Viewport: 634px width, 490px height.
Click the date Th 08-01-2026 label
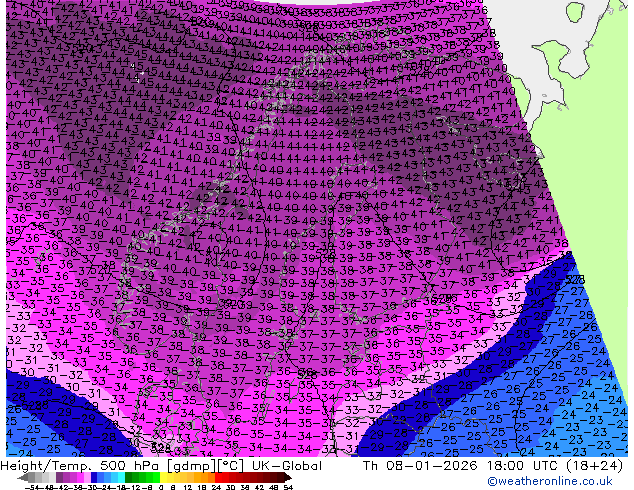[420, 466]
